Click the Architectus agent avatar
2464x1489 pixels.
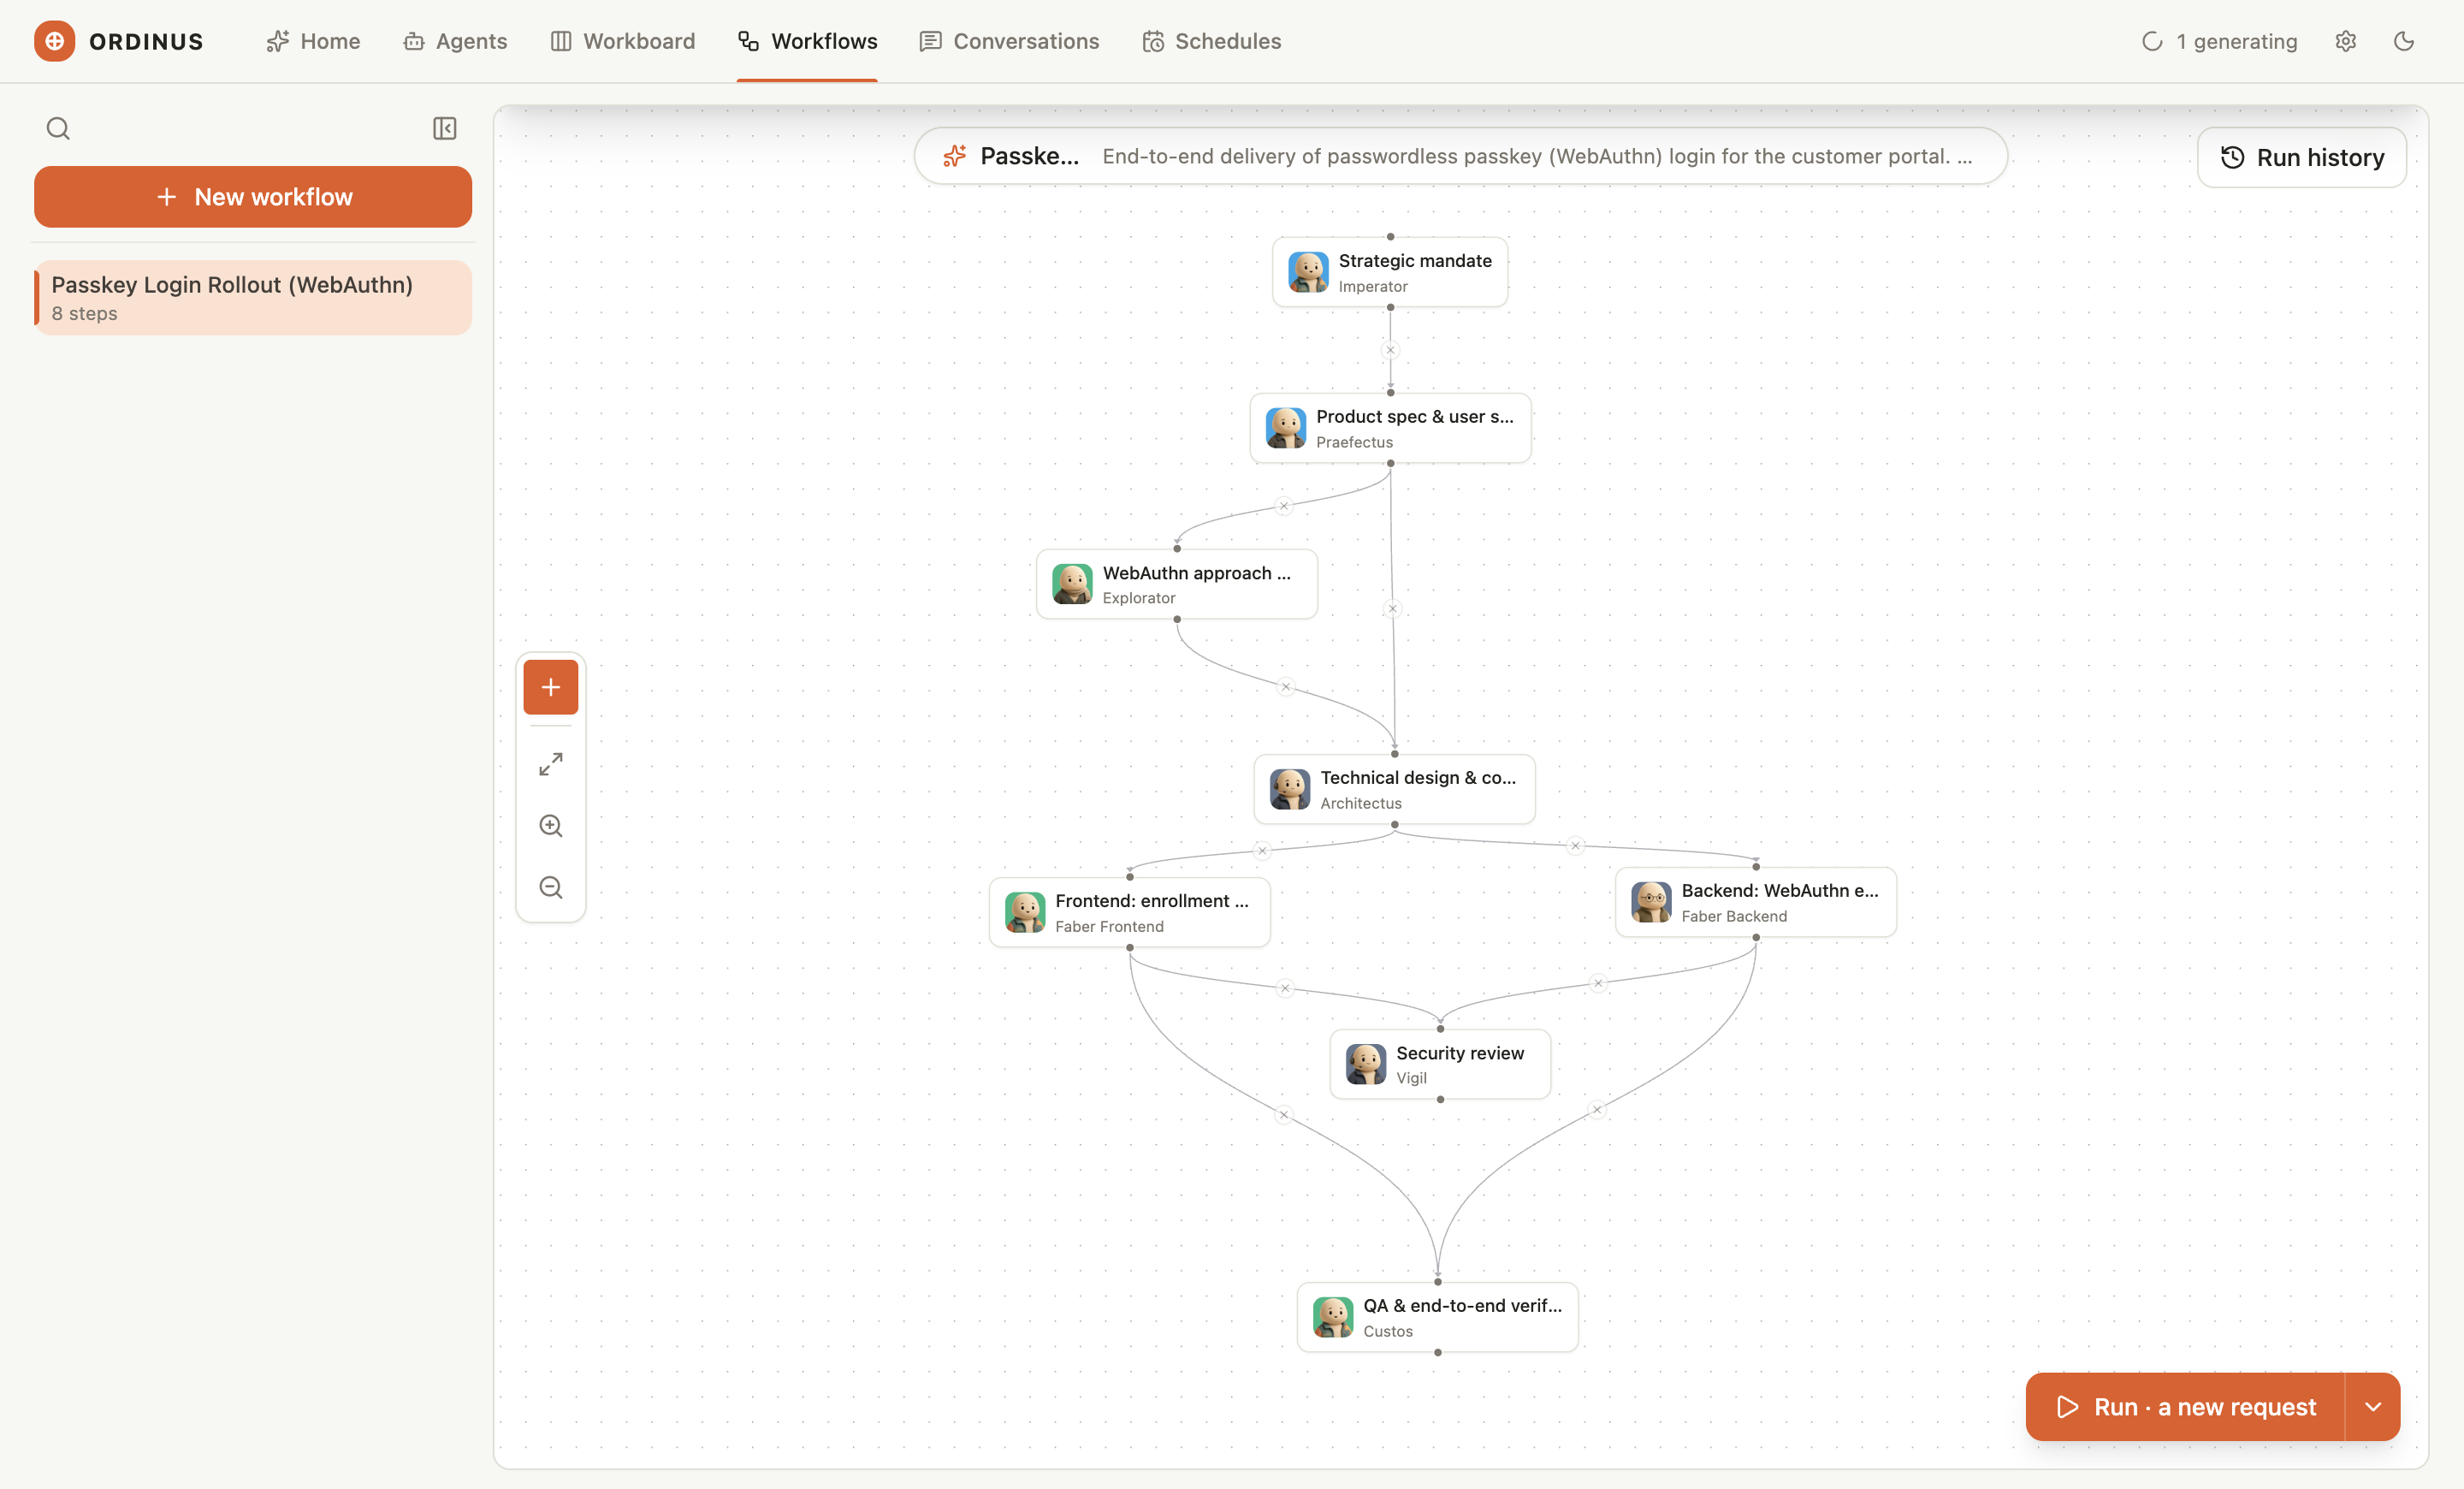pyautogui.click(x=1290, y=789)
